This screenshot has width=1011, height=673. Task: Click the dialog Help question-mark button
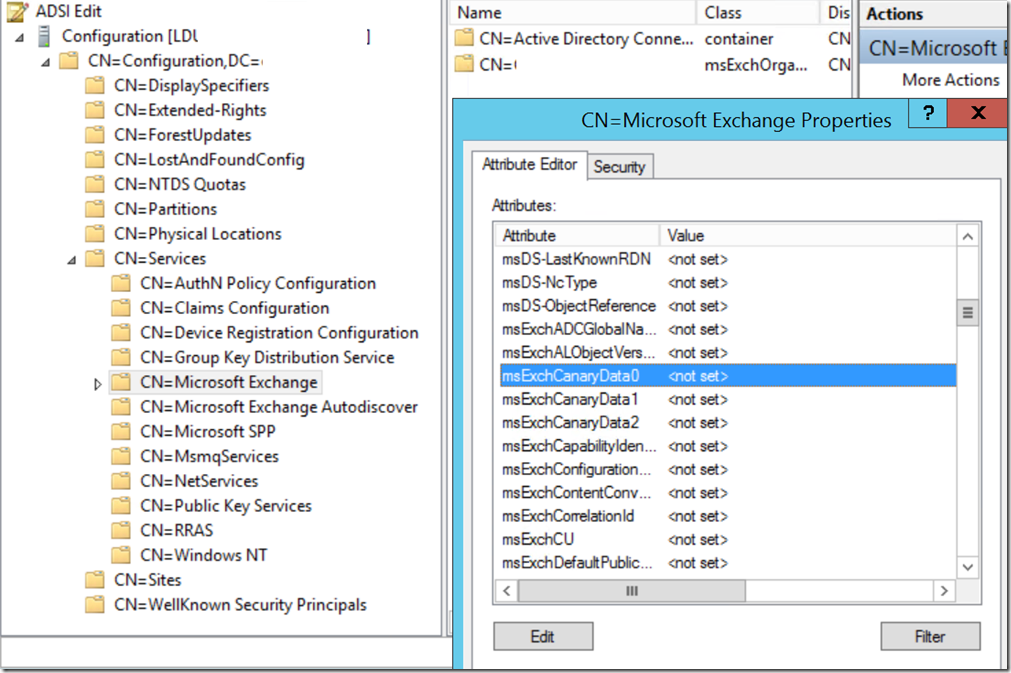pos(928,113)
